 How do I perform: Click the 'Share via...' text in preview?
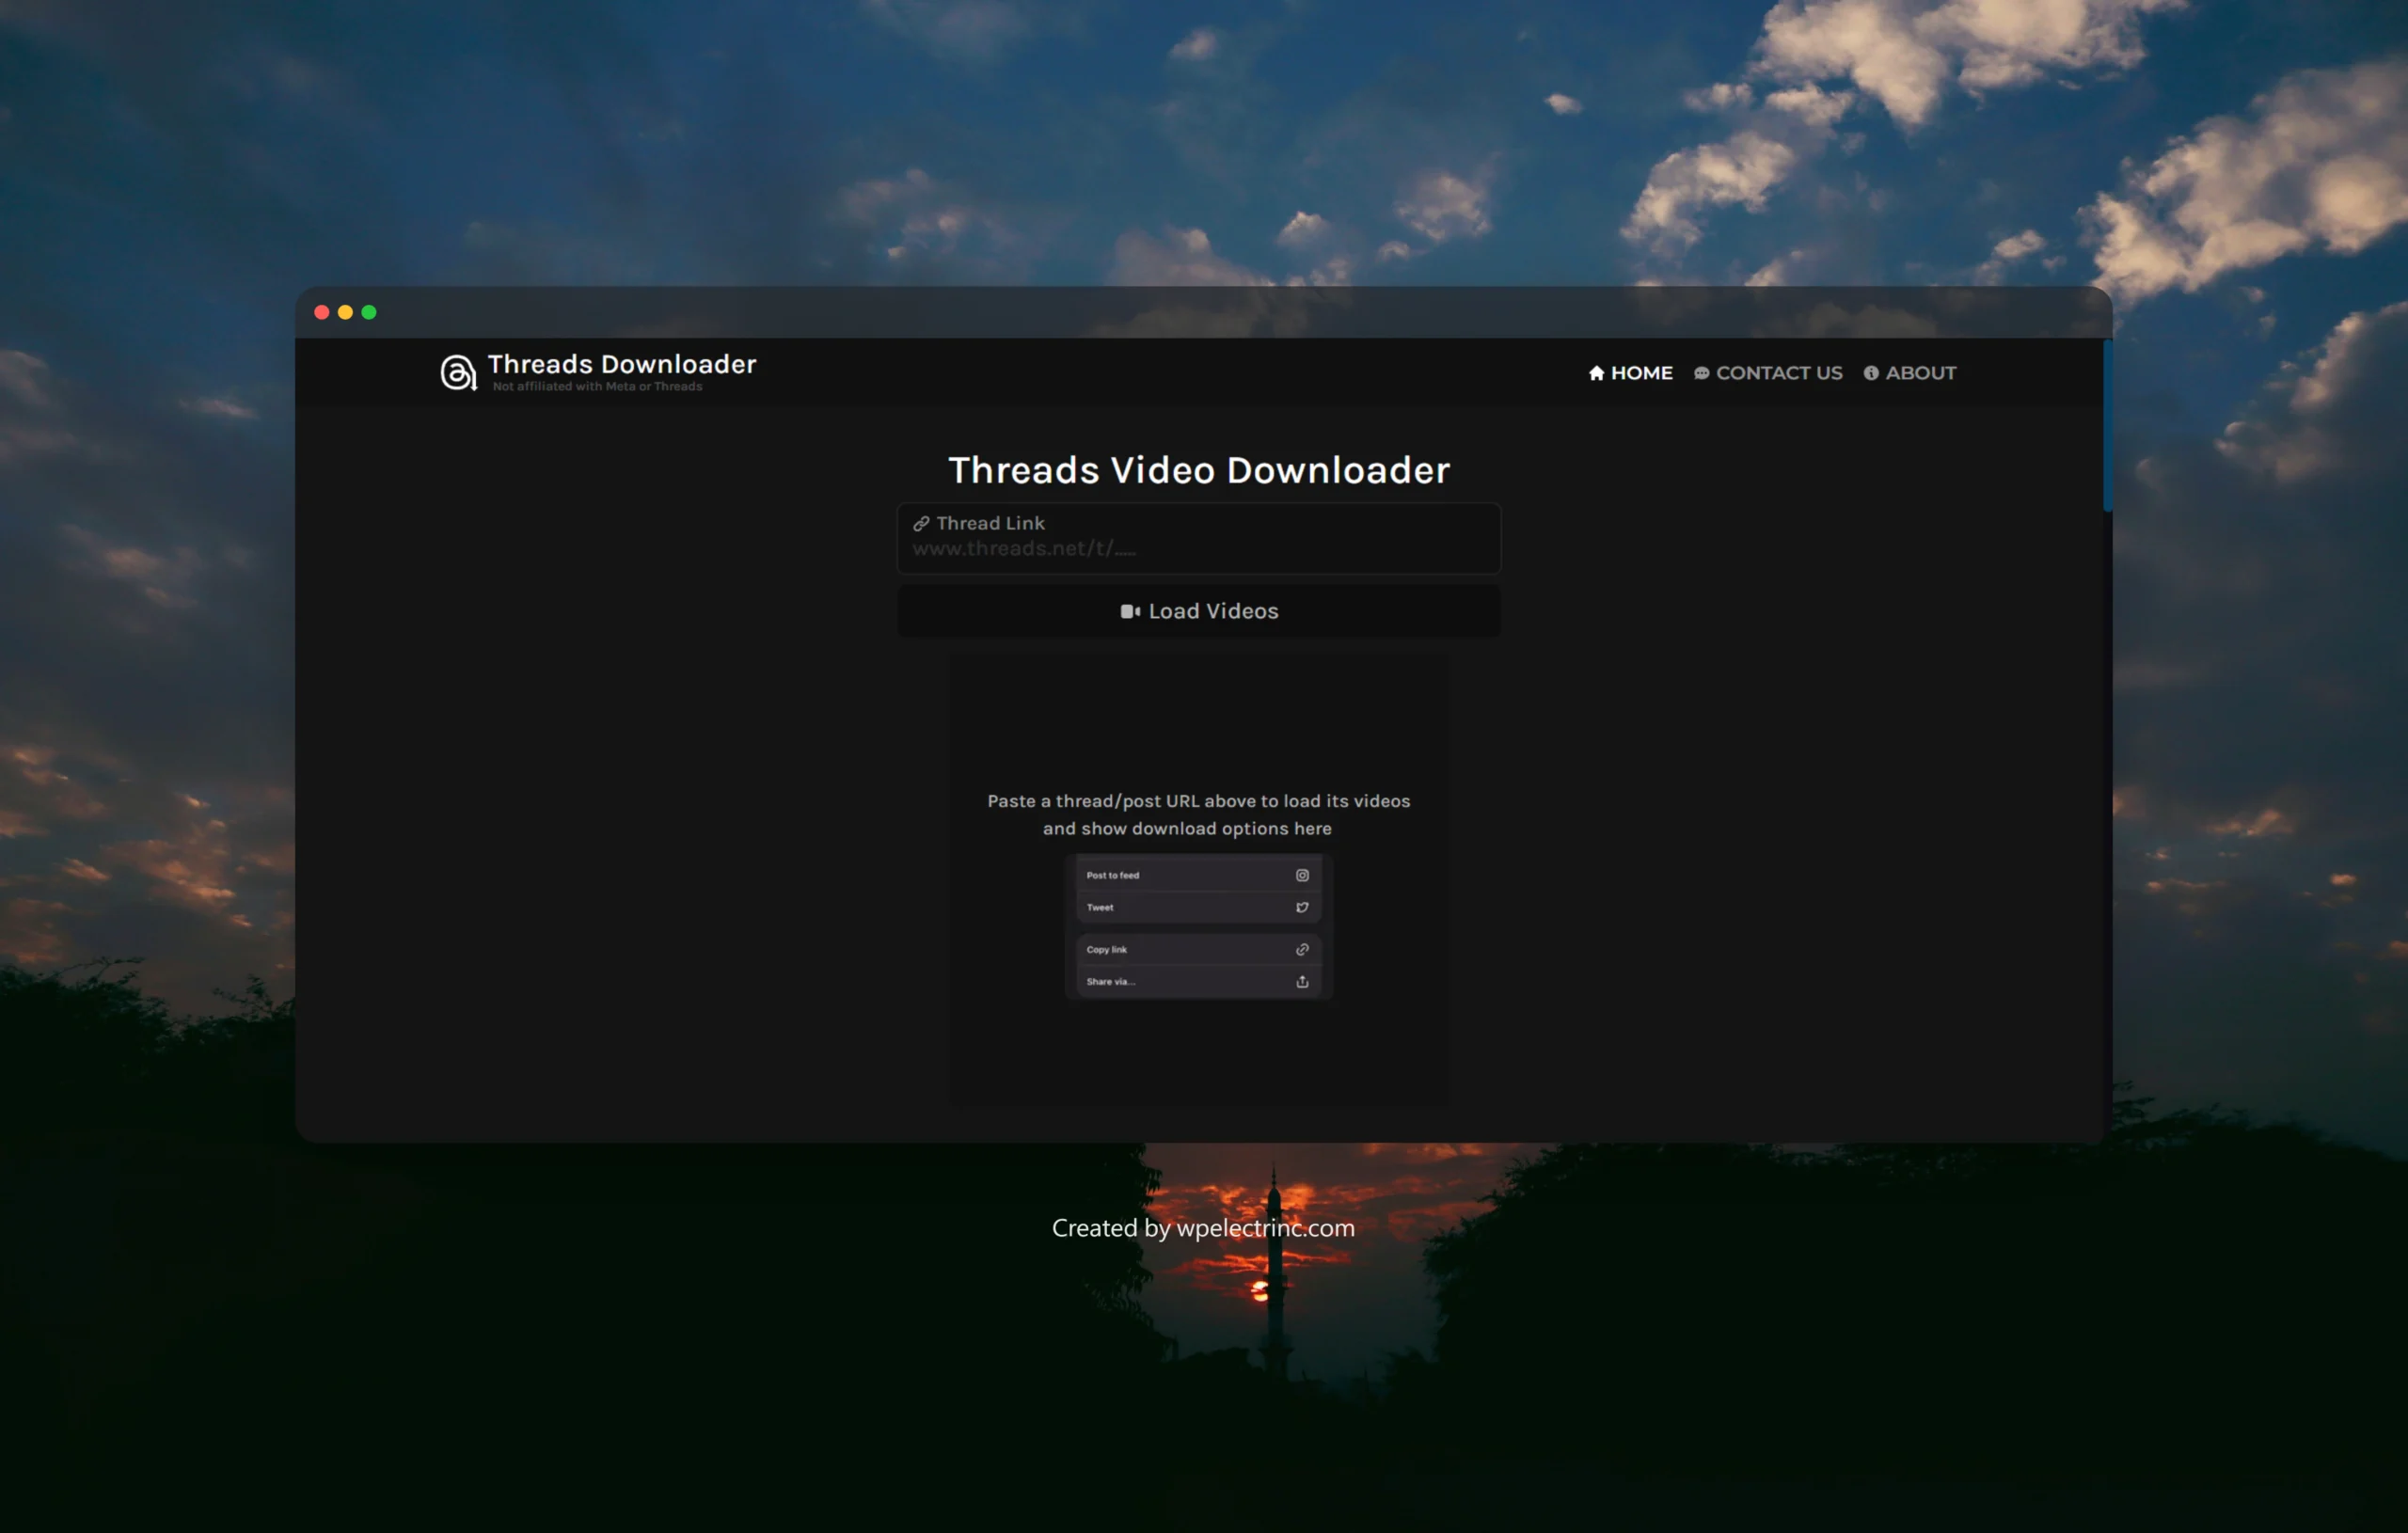(1111, 981)
